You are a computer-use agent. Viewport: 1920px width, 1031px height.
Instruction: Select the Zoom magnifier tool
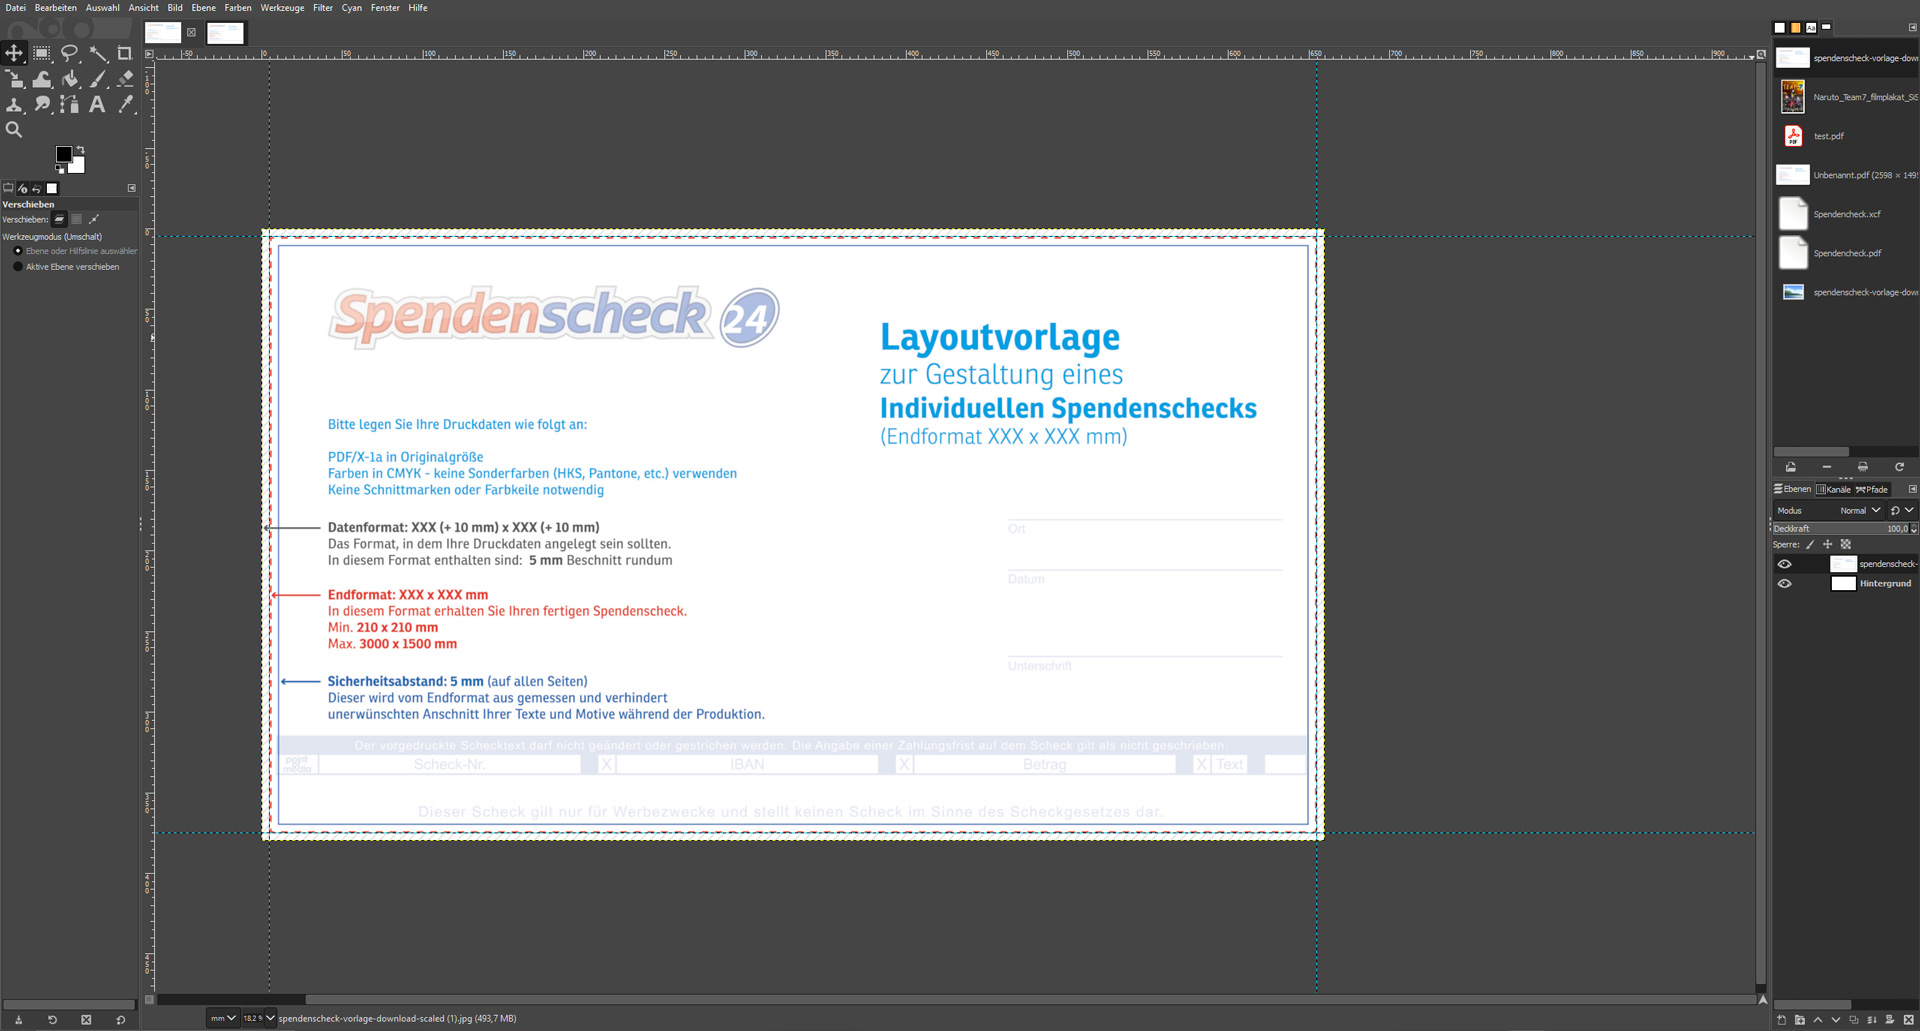[14, 130]
